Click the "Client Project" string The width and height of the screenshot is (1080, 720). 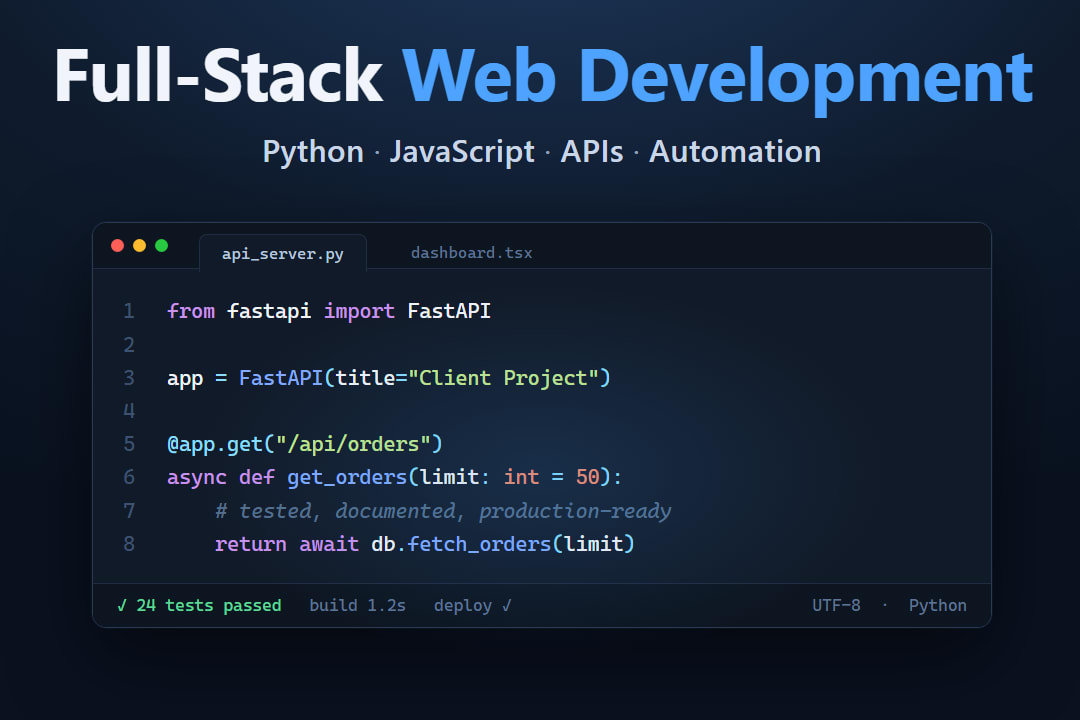(503, 378)
